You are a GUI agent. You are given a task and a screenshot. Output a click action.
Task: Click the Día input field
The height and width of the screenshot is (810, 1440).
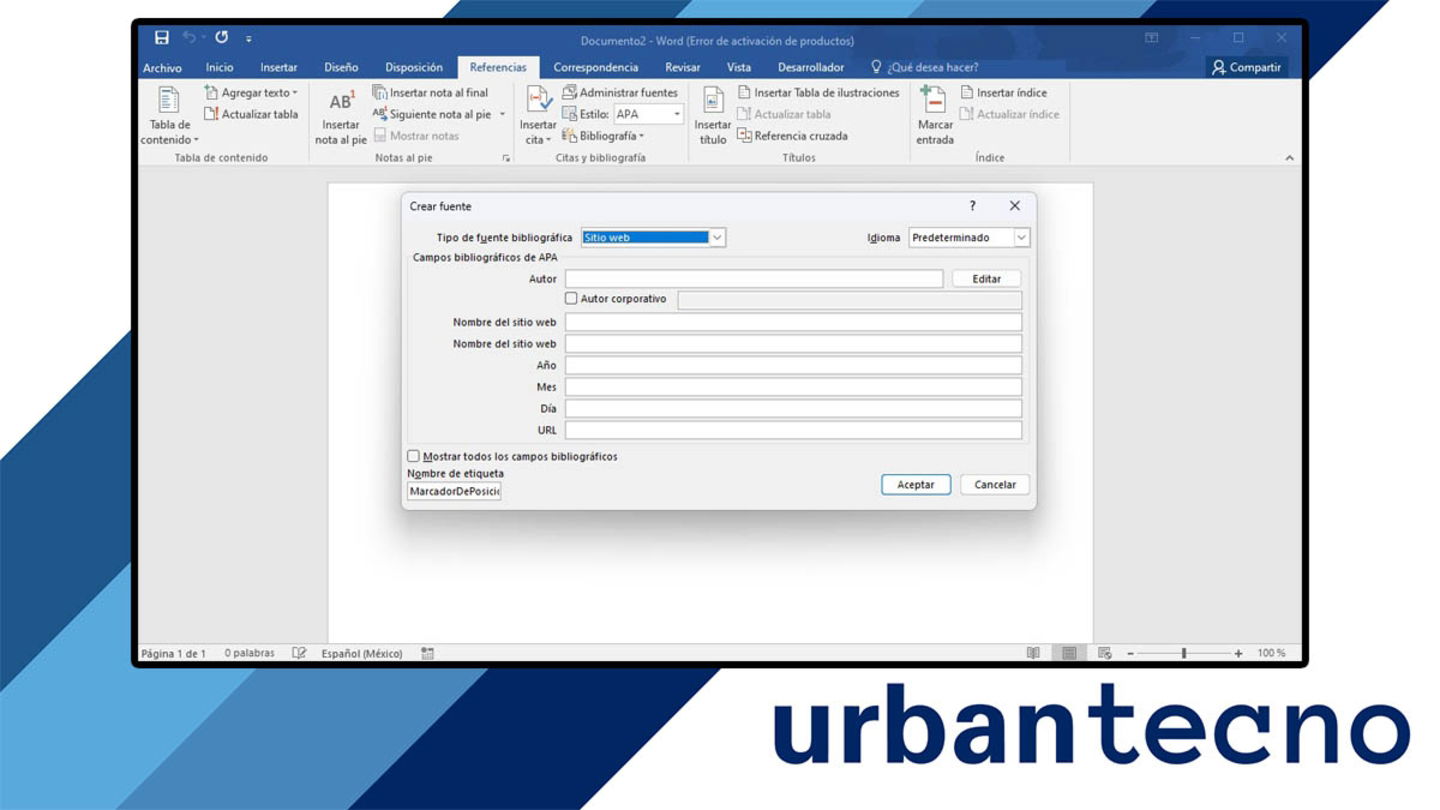coord(793,409)
